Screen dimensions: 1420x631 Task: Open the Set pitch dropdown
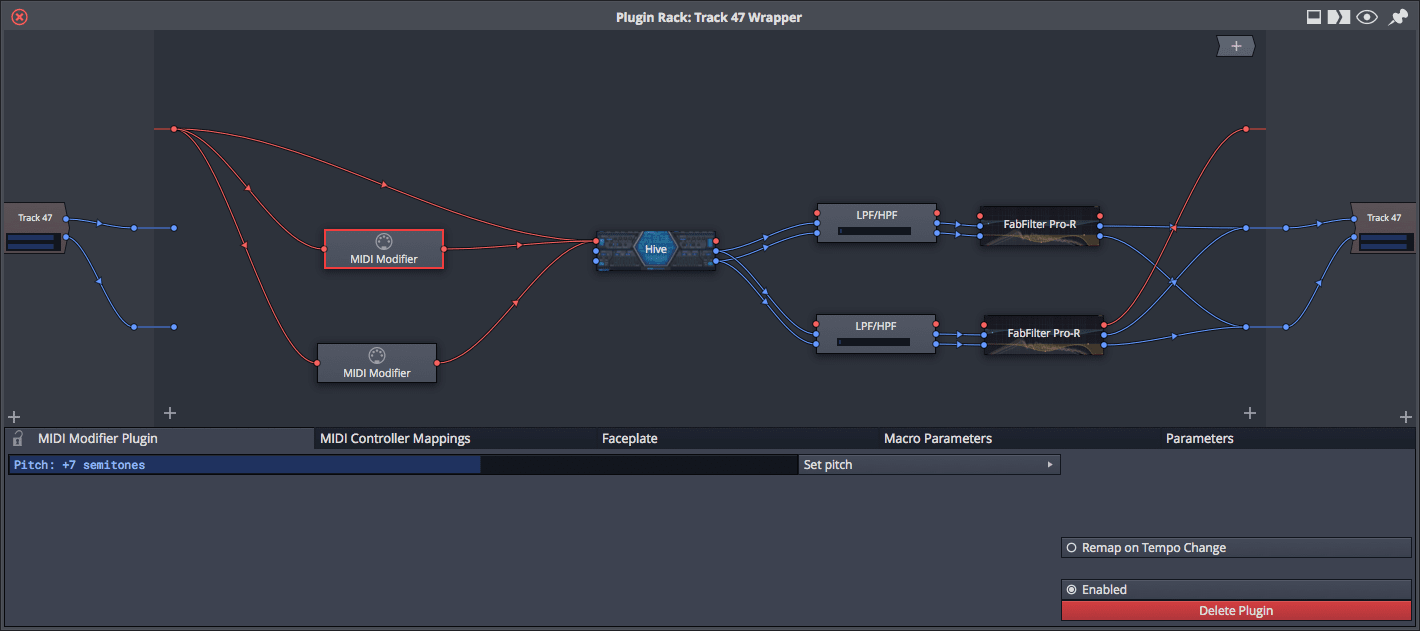(929, 465)
